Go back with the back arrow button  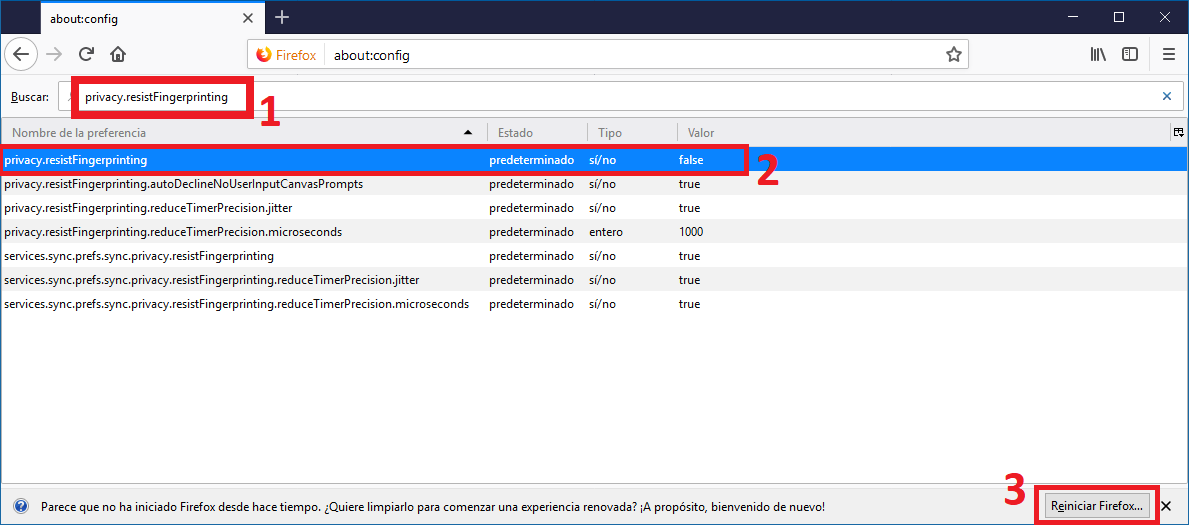(x=21, y=55)
